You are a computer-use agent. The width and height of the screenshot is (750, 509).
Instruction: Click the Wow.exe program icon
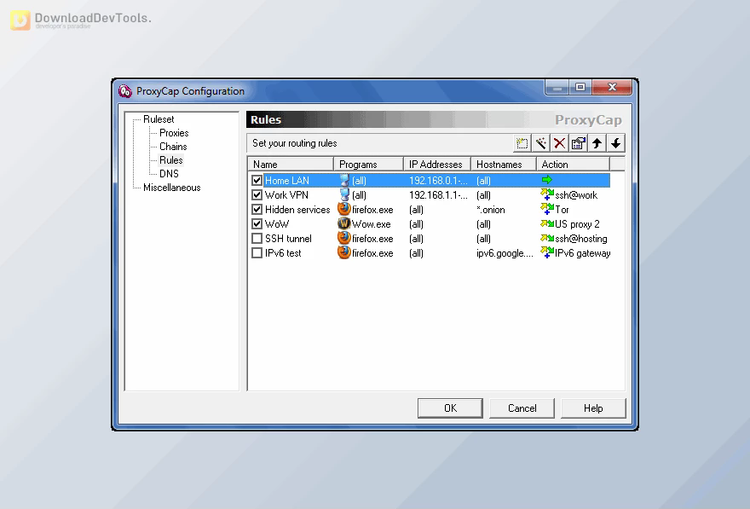(x=344, y=224)
